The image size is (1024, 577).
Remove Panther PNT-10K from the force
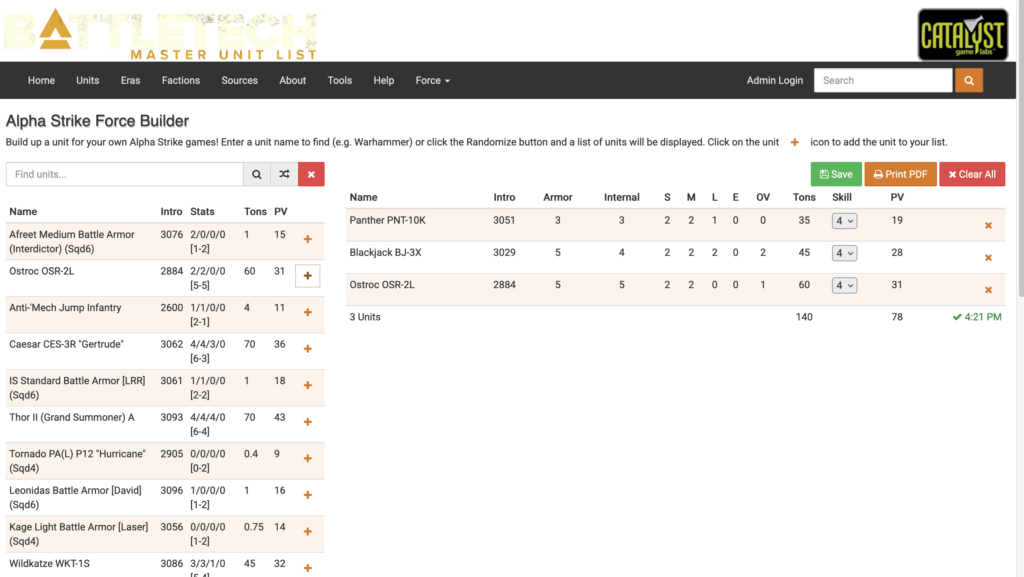(x=988, y=226)
